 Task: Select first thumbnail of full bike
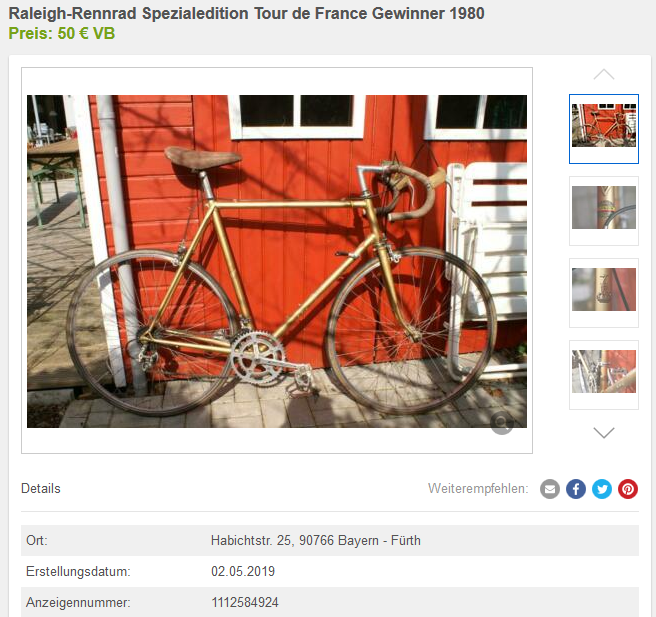[604, 129]
